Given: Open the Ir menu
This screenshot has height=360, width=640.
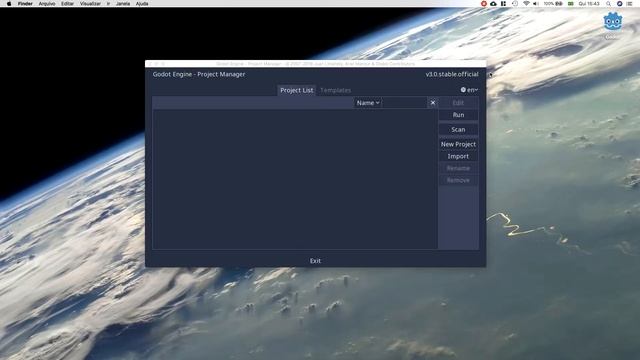Looking at the screenshot, I should [x=108, y=4].
